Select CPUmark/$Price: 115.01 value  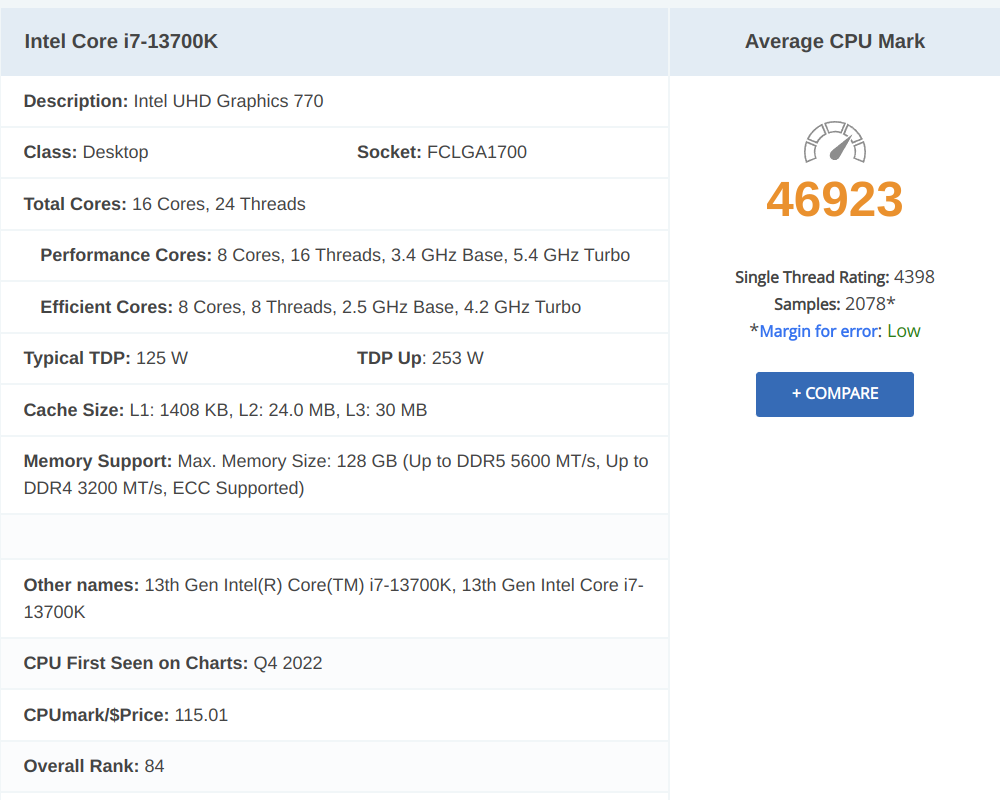point(126,715)
